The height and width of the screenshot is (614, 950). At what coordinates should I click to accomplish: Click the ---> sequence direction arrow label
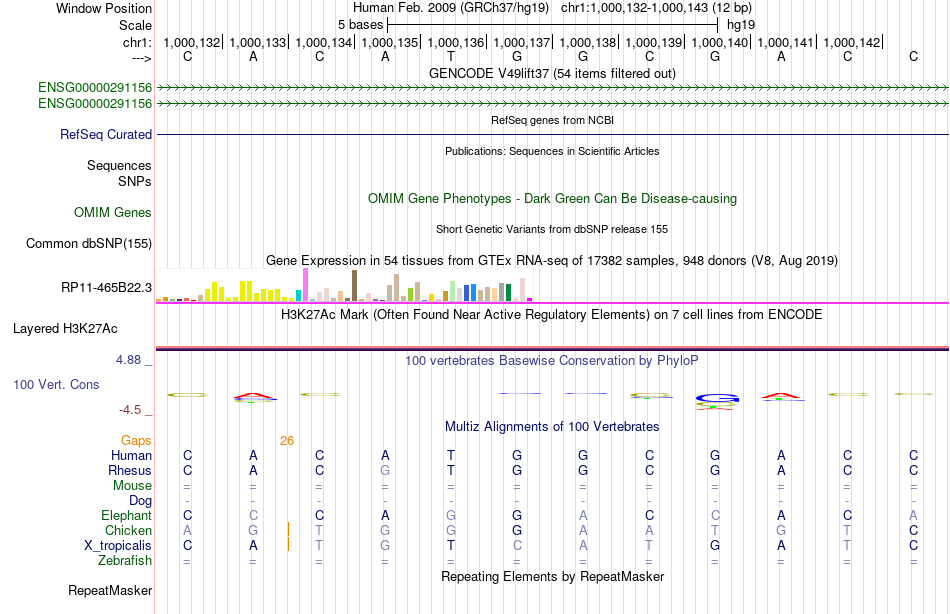coord(142,58)
